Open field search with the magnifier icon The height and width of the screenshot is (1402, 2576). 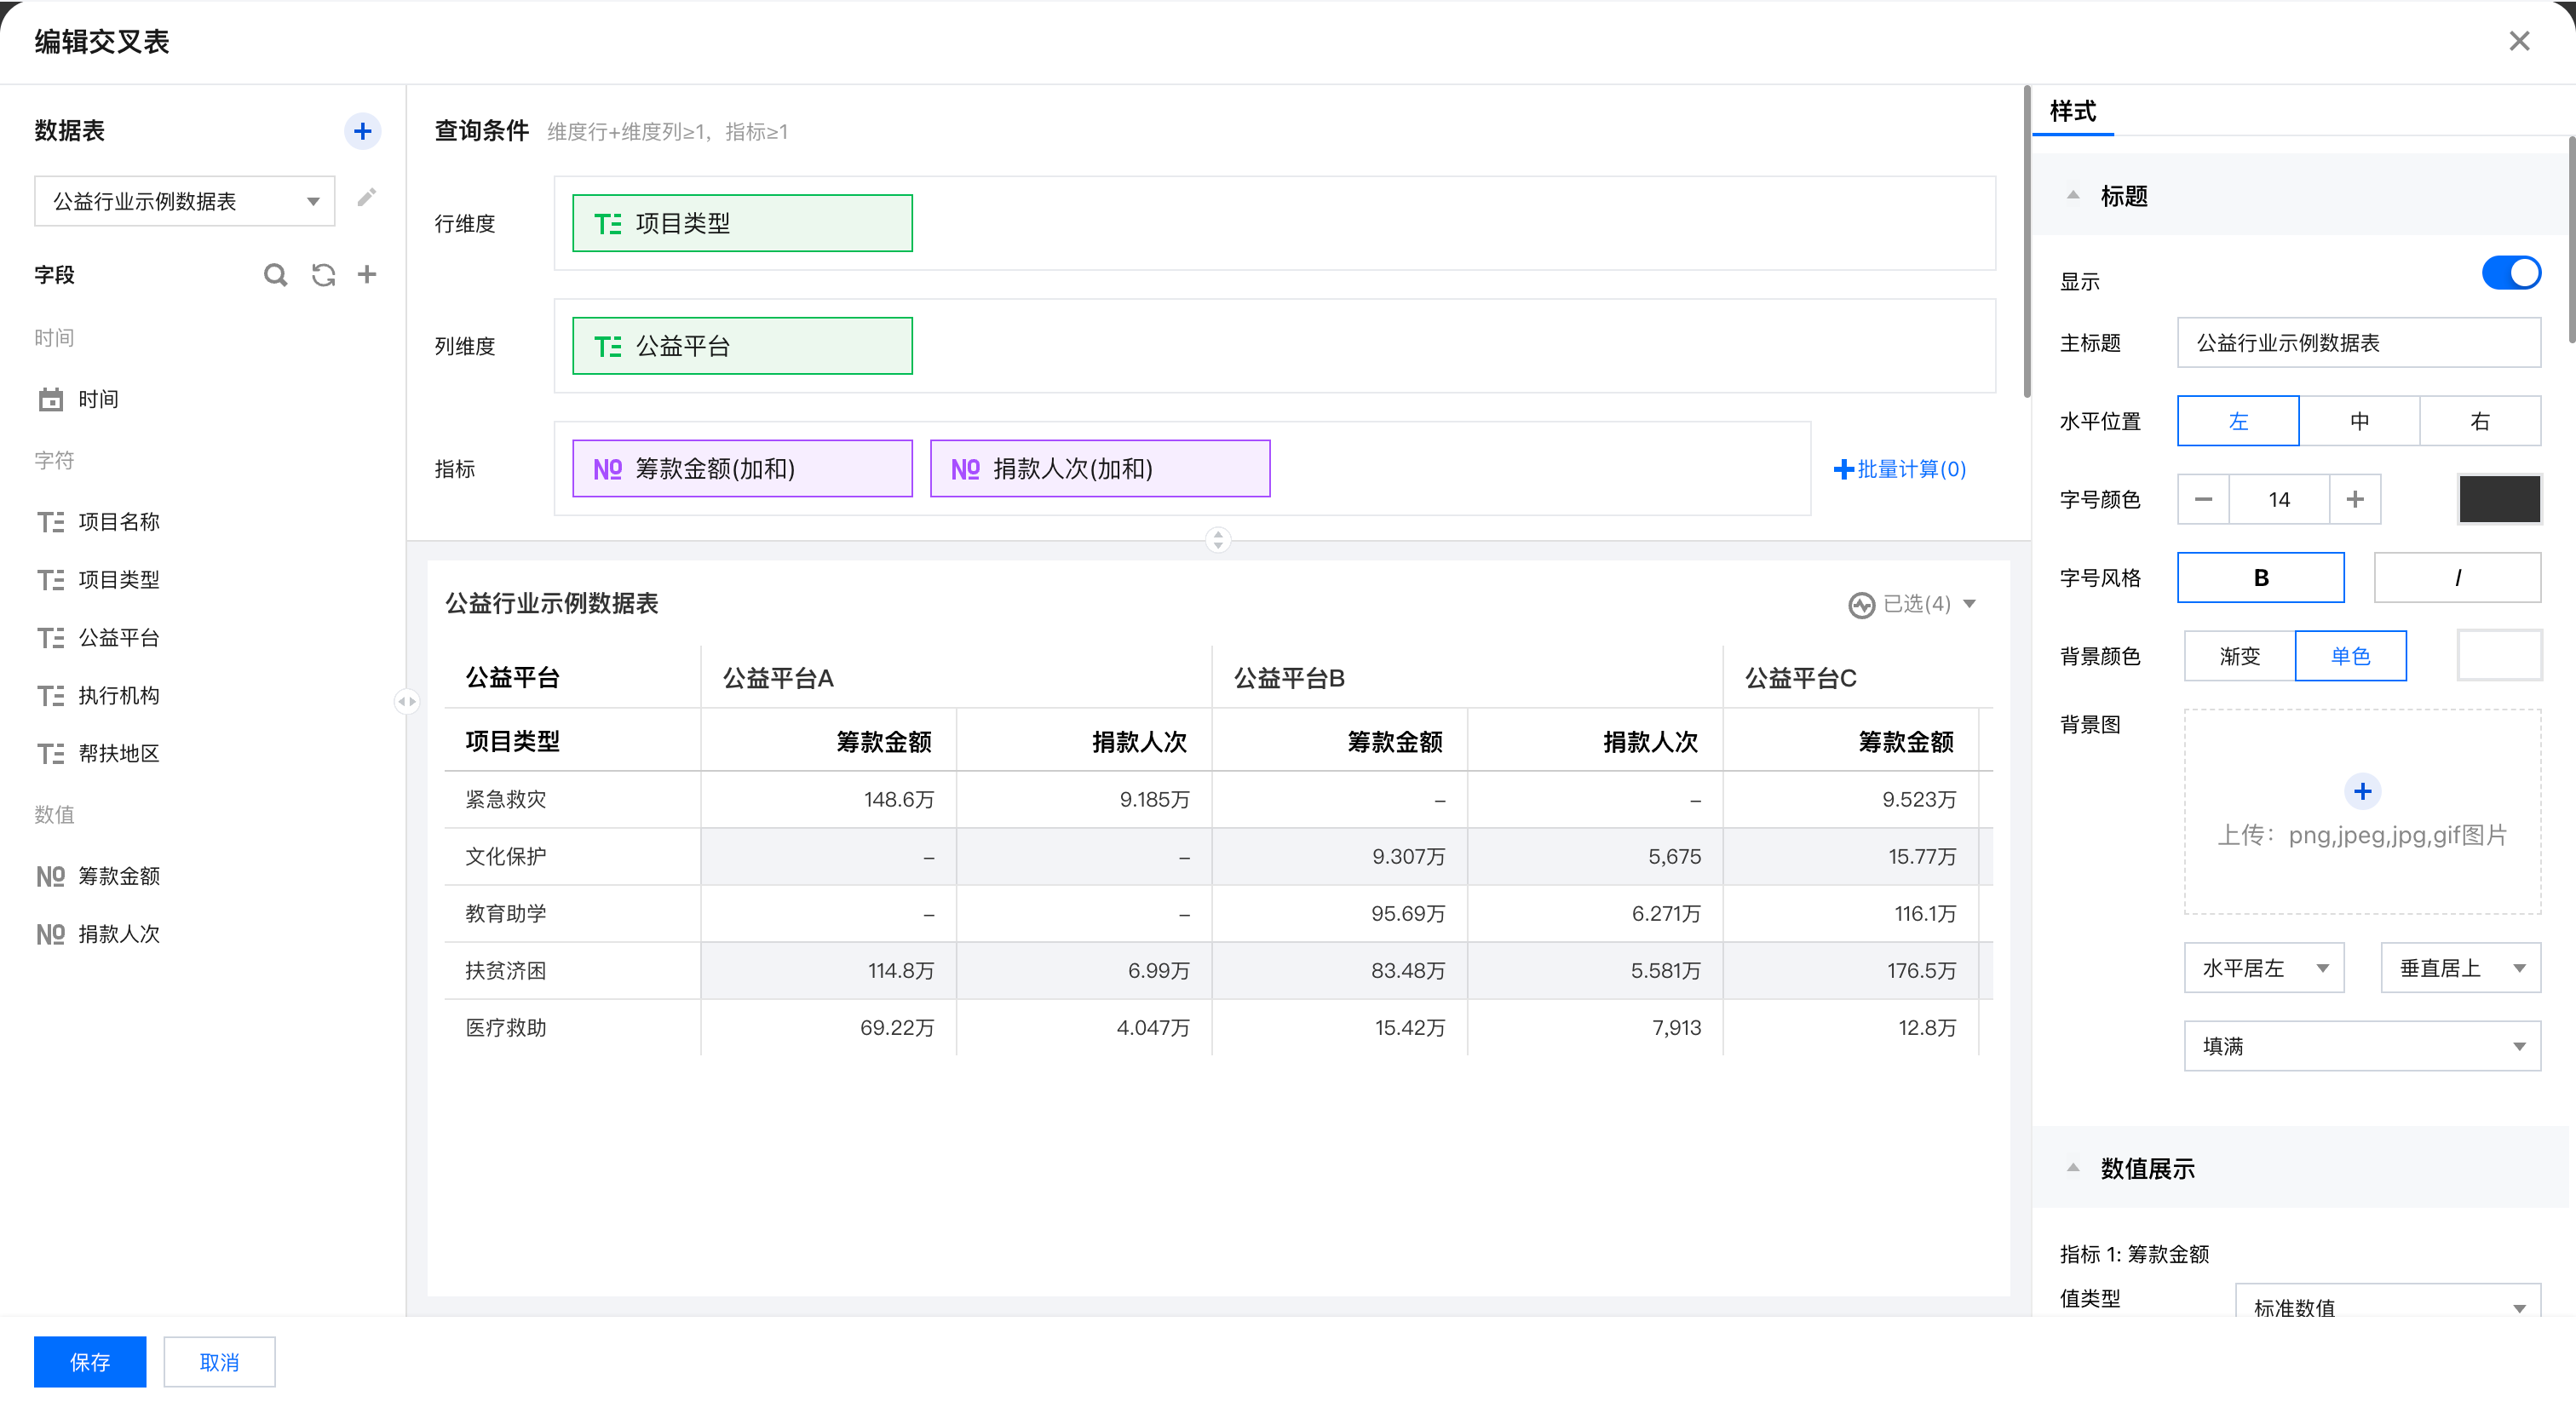pos(275,275)
